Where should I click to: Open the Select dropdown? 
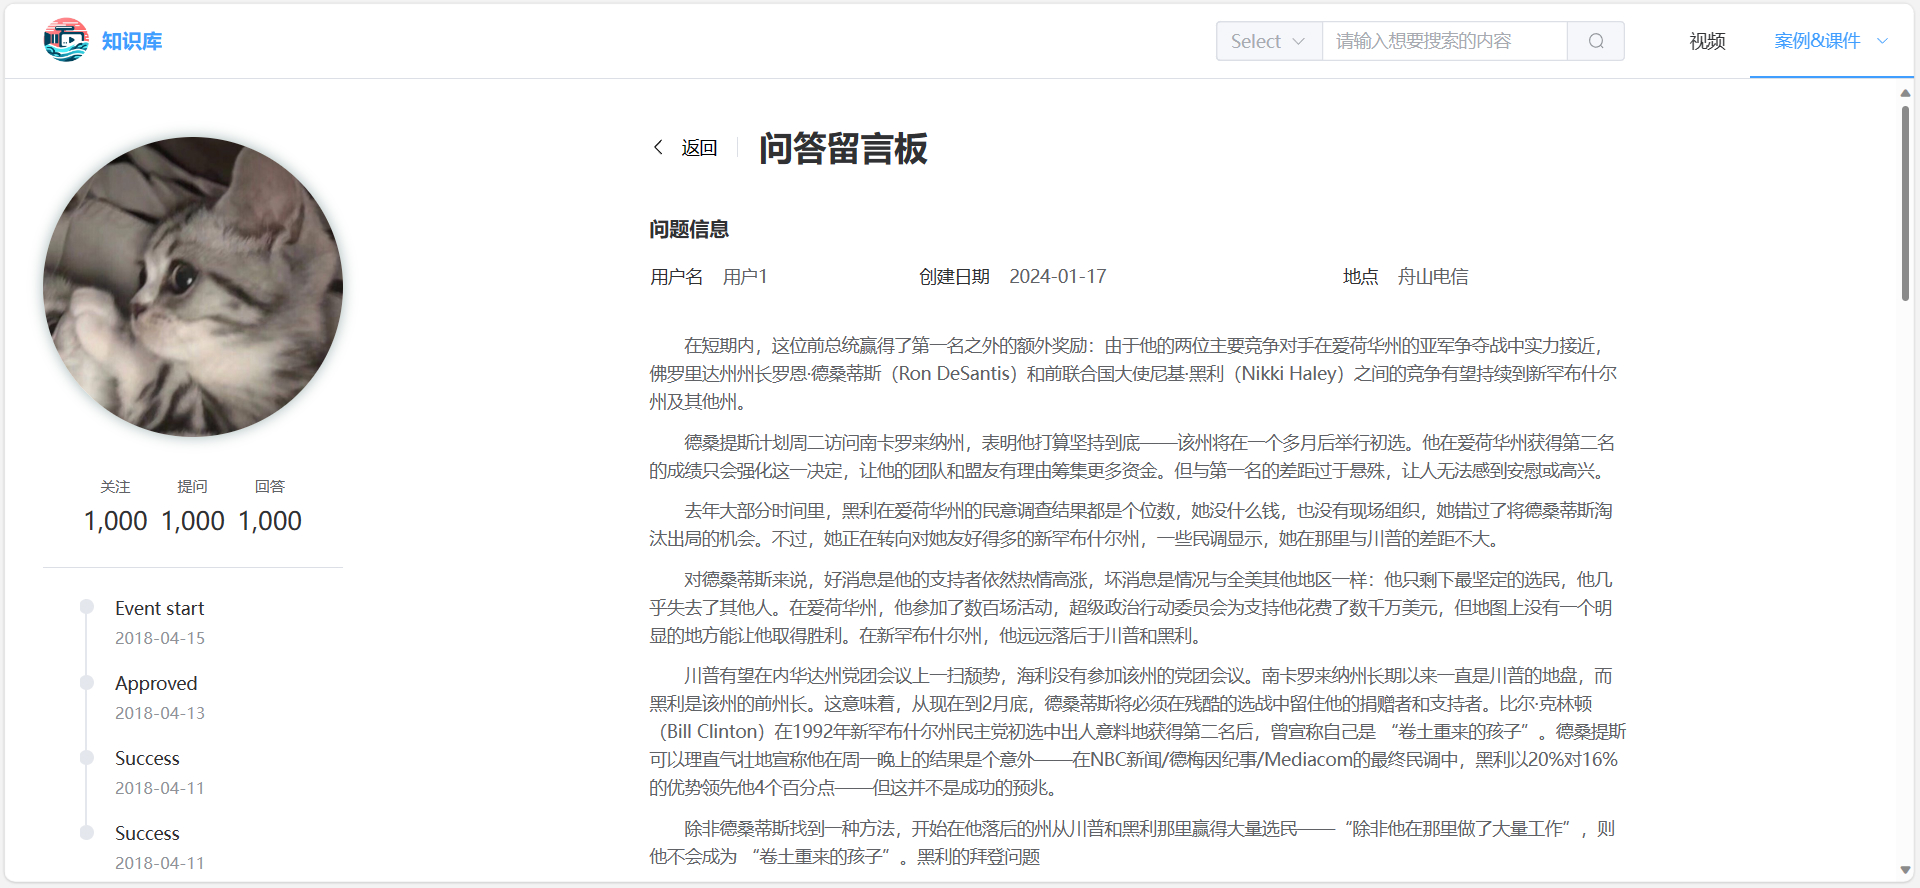[1268, 41]
